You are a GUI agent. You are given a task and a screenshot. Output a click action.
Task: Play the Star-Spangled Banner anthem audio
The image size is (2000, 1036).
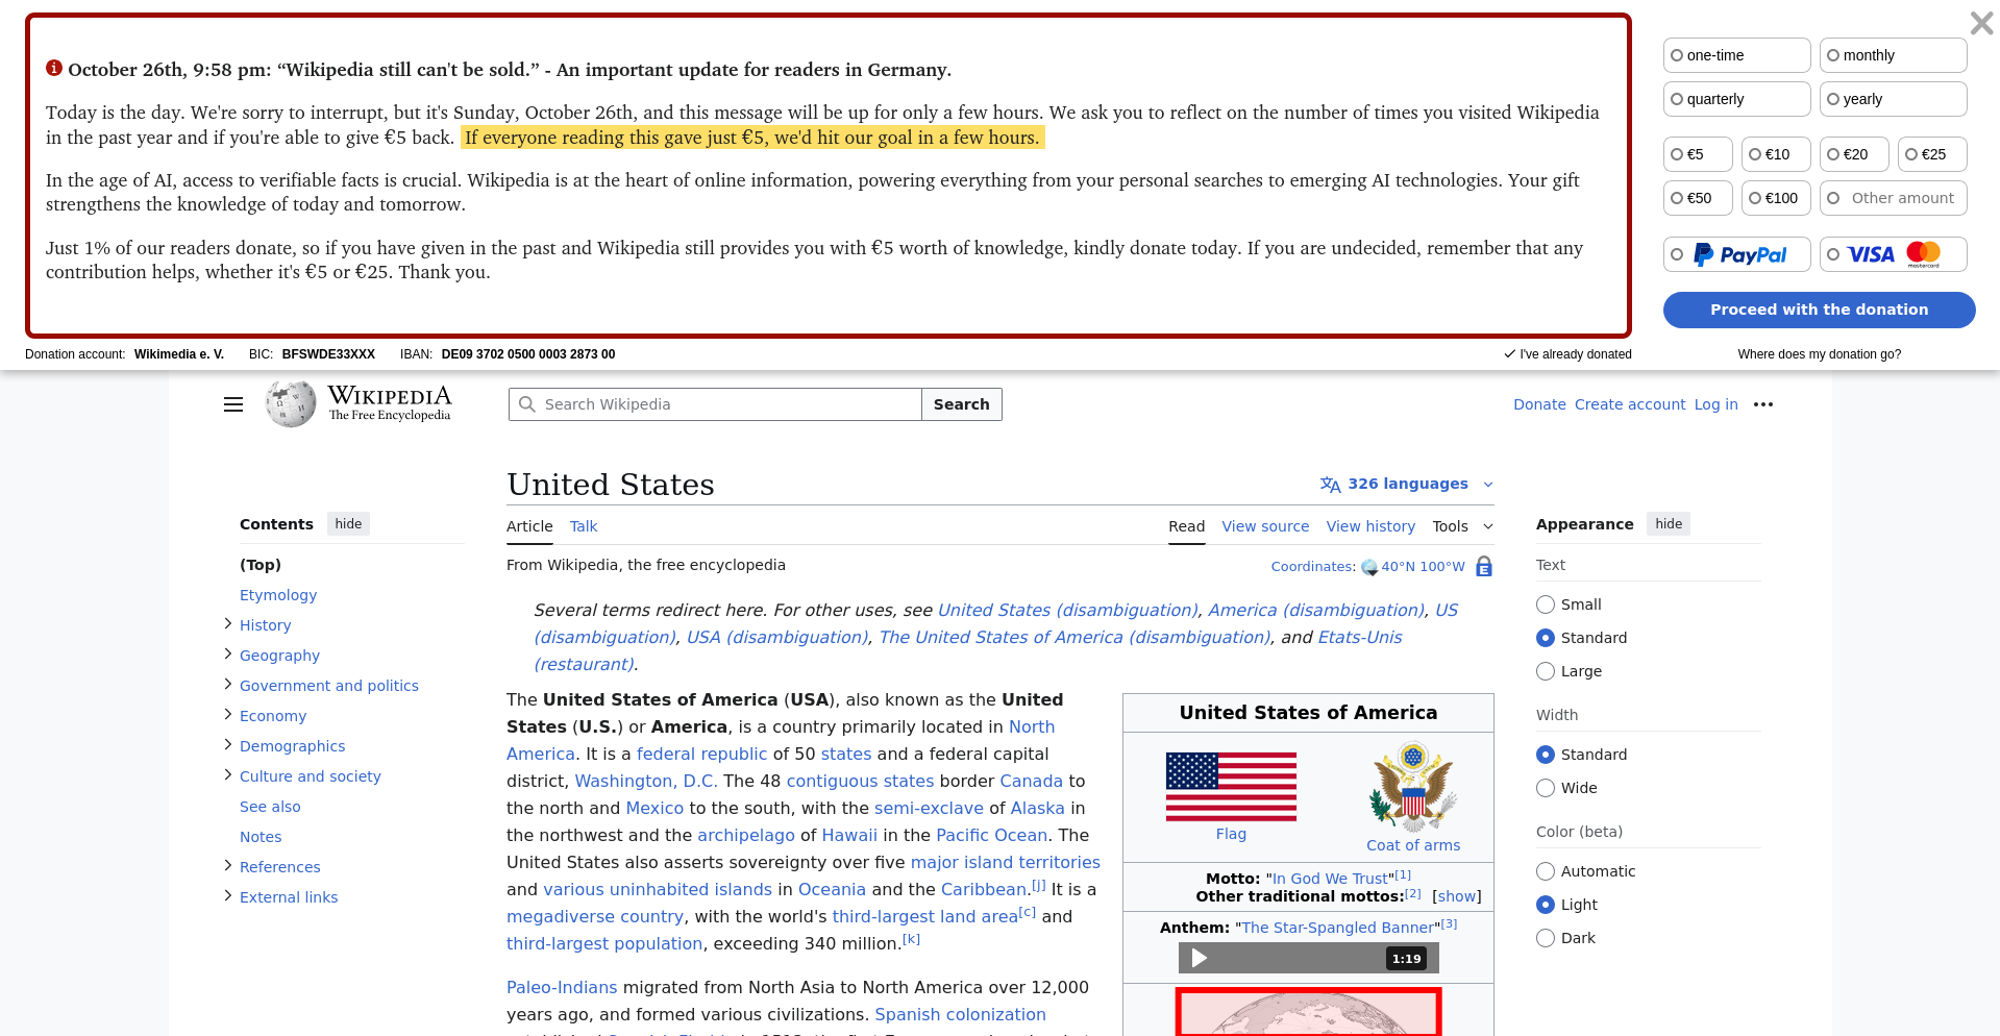(1199, 958)
